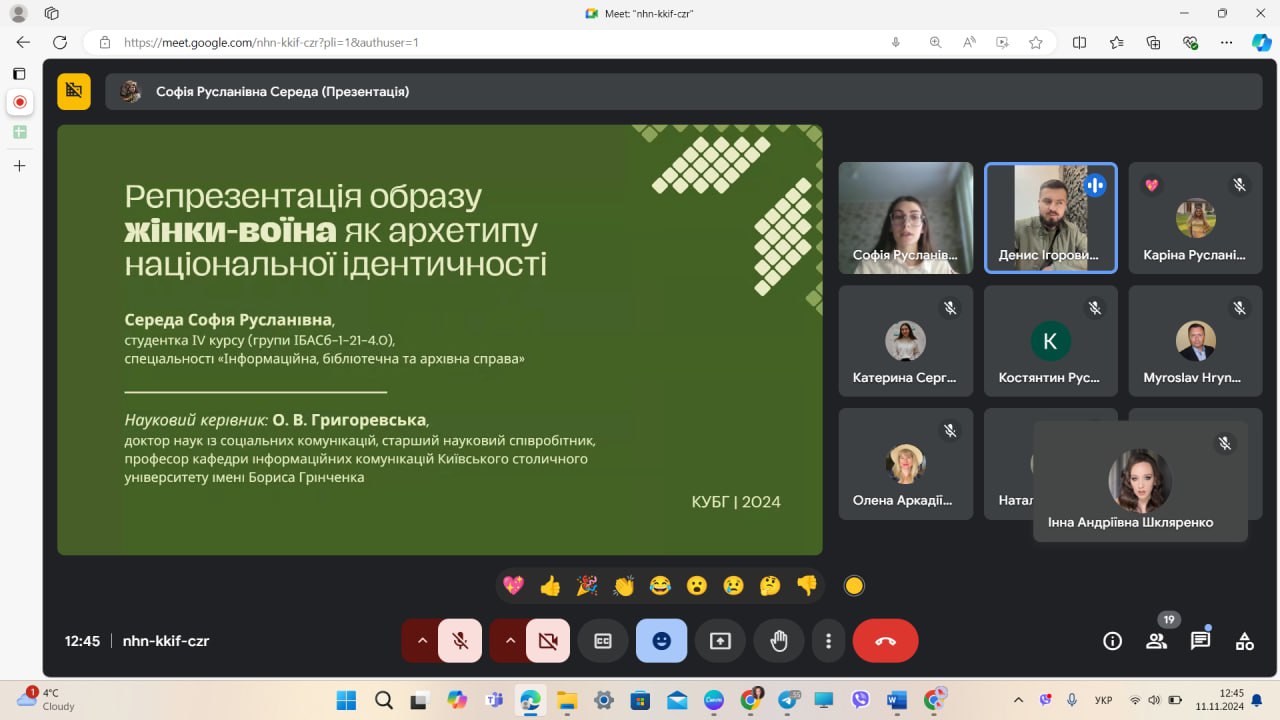Open the Present now screen share button
1280x720 pixels.
coord(720,641)
